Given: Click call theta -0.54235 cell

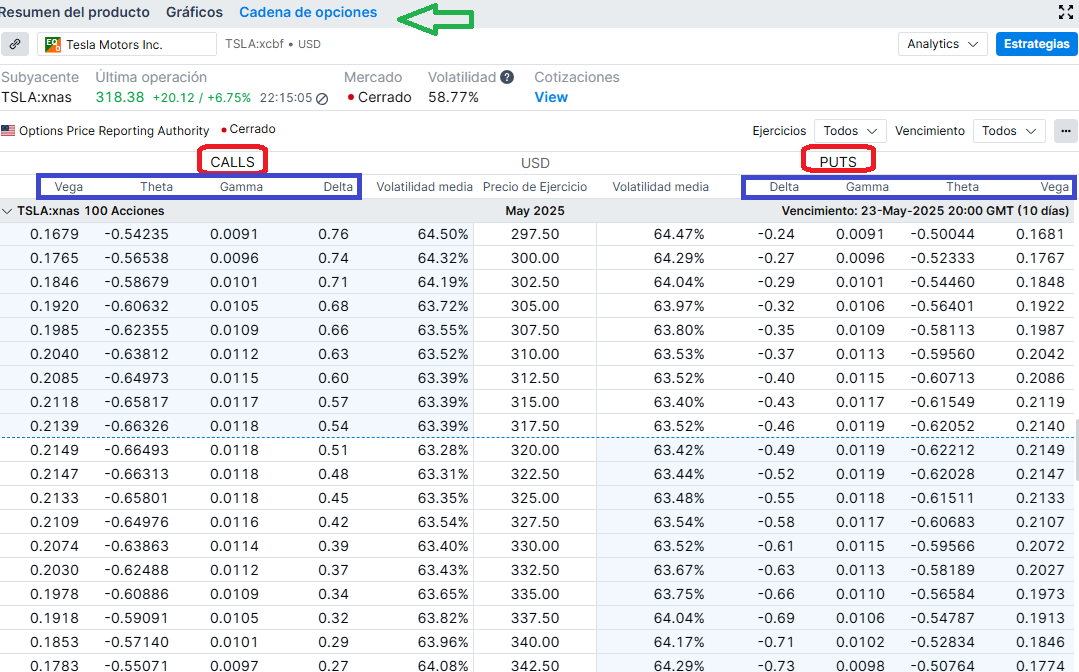Looking at the screenshot, I should (x=136, y=235).
